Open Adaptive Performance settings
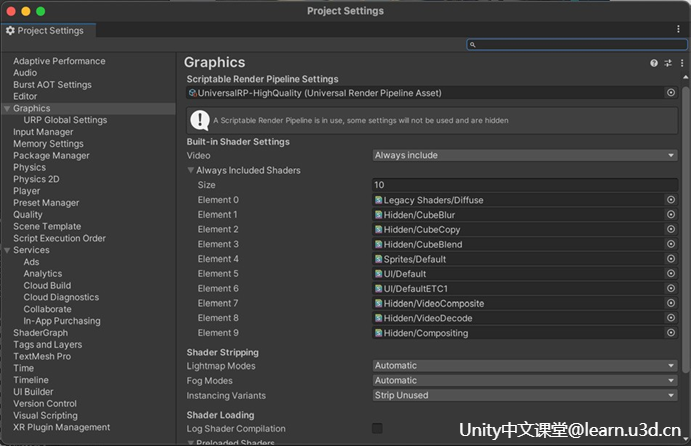 (59, 61)
